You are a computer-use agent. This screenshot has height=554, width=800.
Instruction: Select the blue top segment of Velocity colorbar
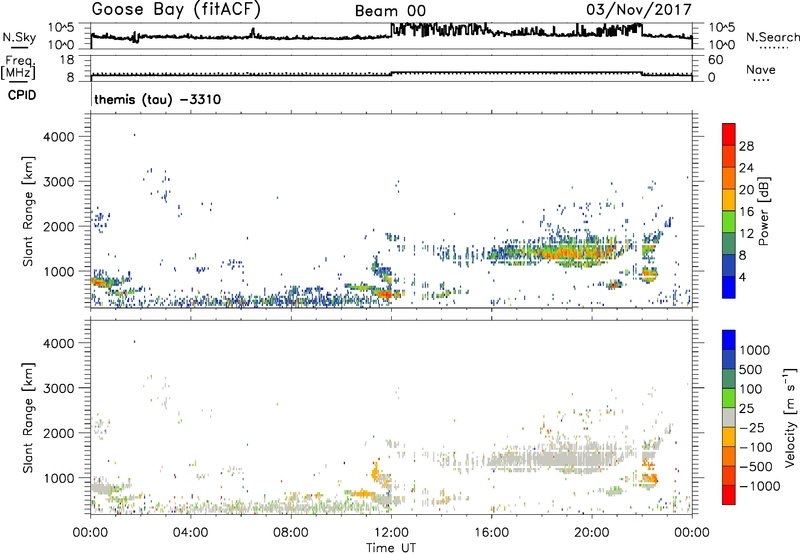(x=729, y=340)
